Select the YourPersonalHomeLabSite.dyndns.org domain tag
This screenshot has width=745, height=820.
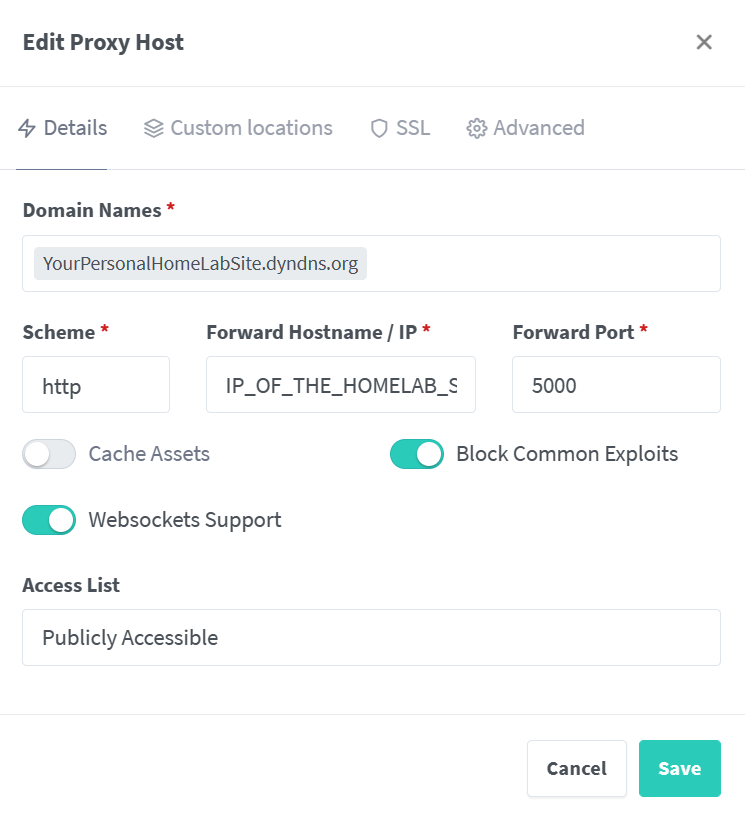198,263
